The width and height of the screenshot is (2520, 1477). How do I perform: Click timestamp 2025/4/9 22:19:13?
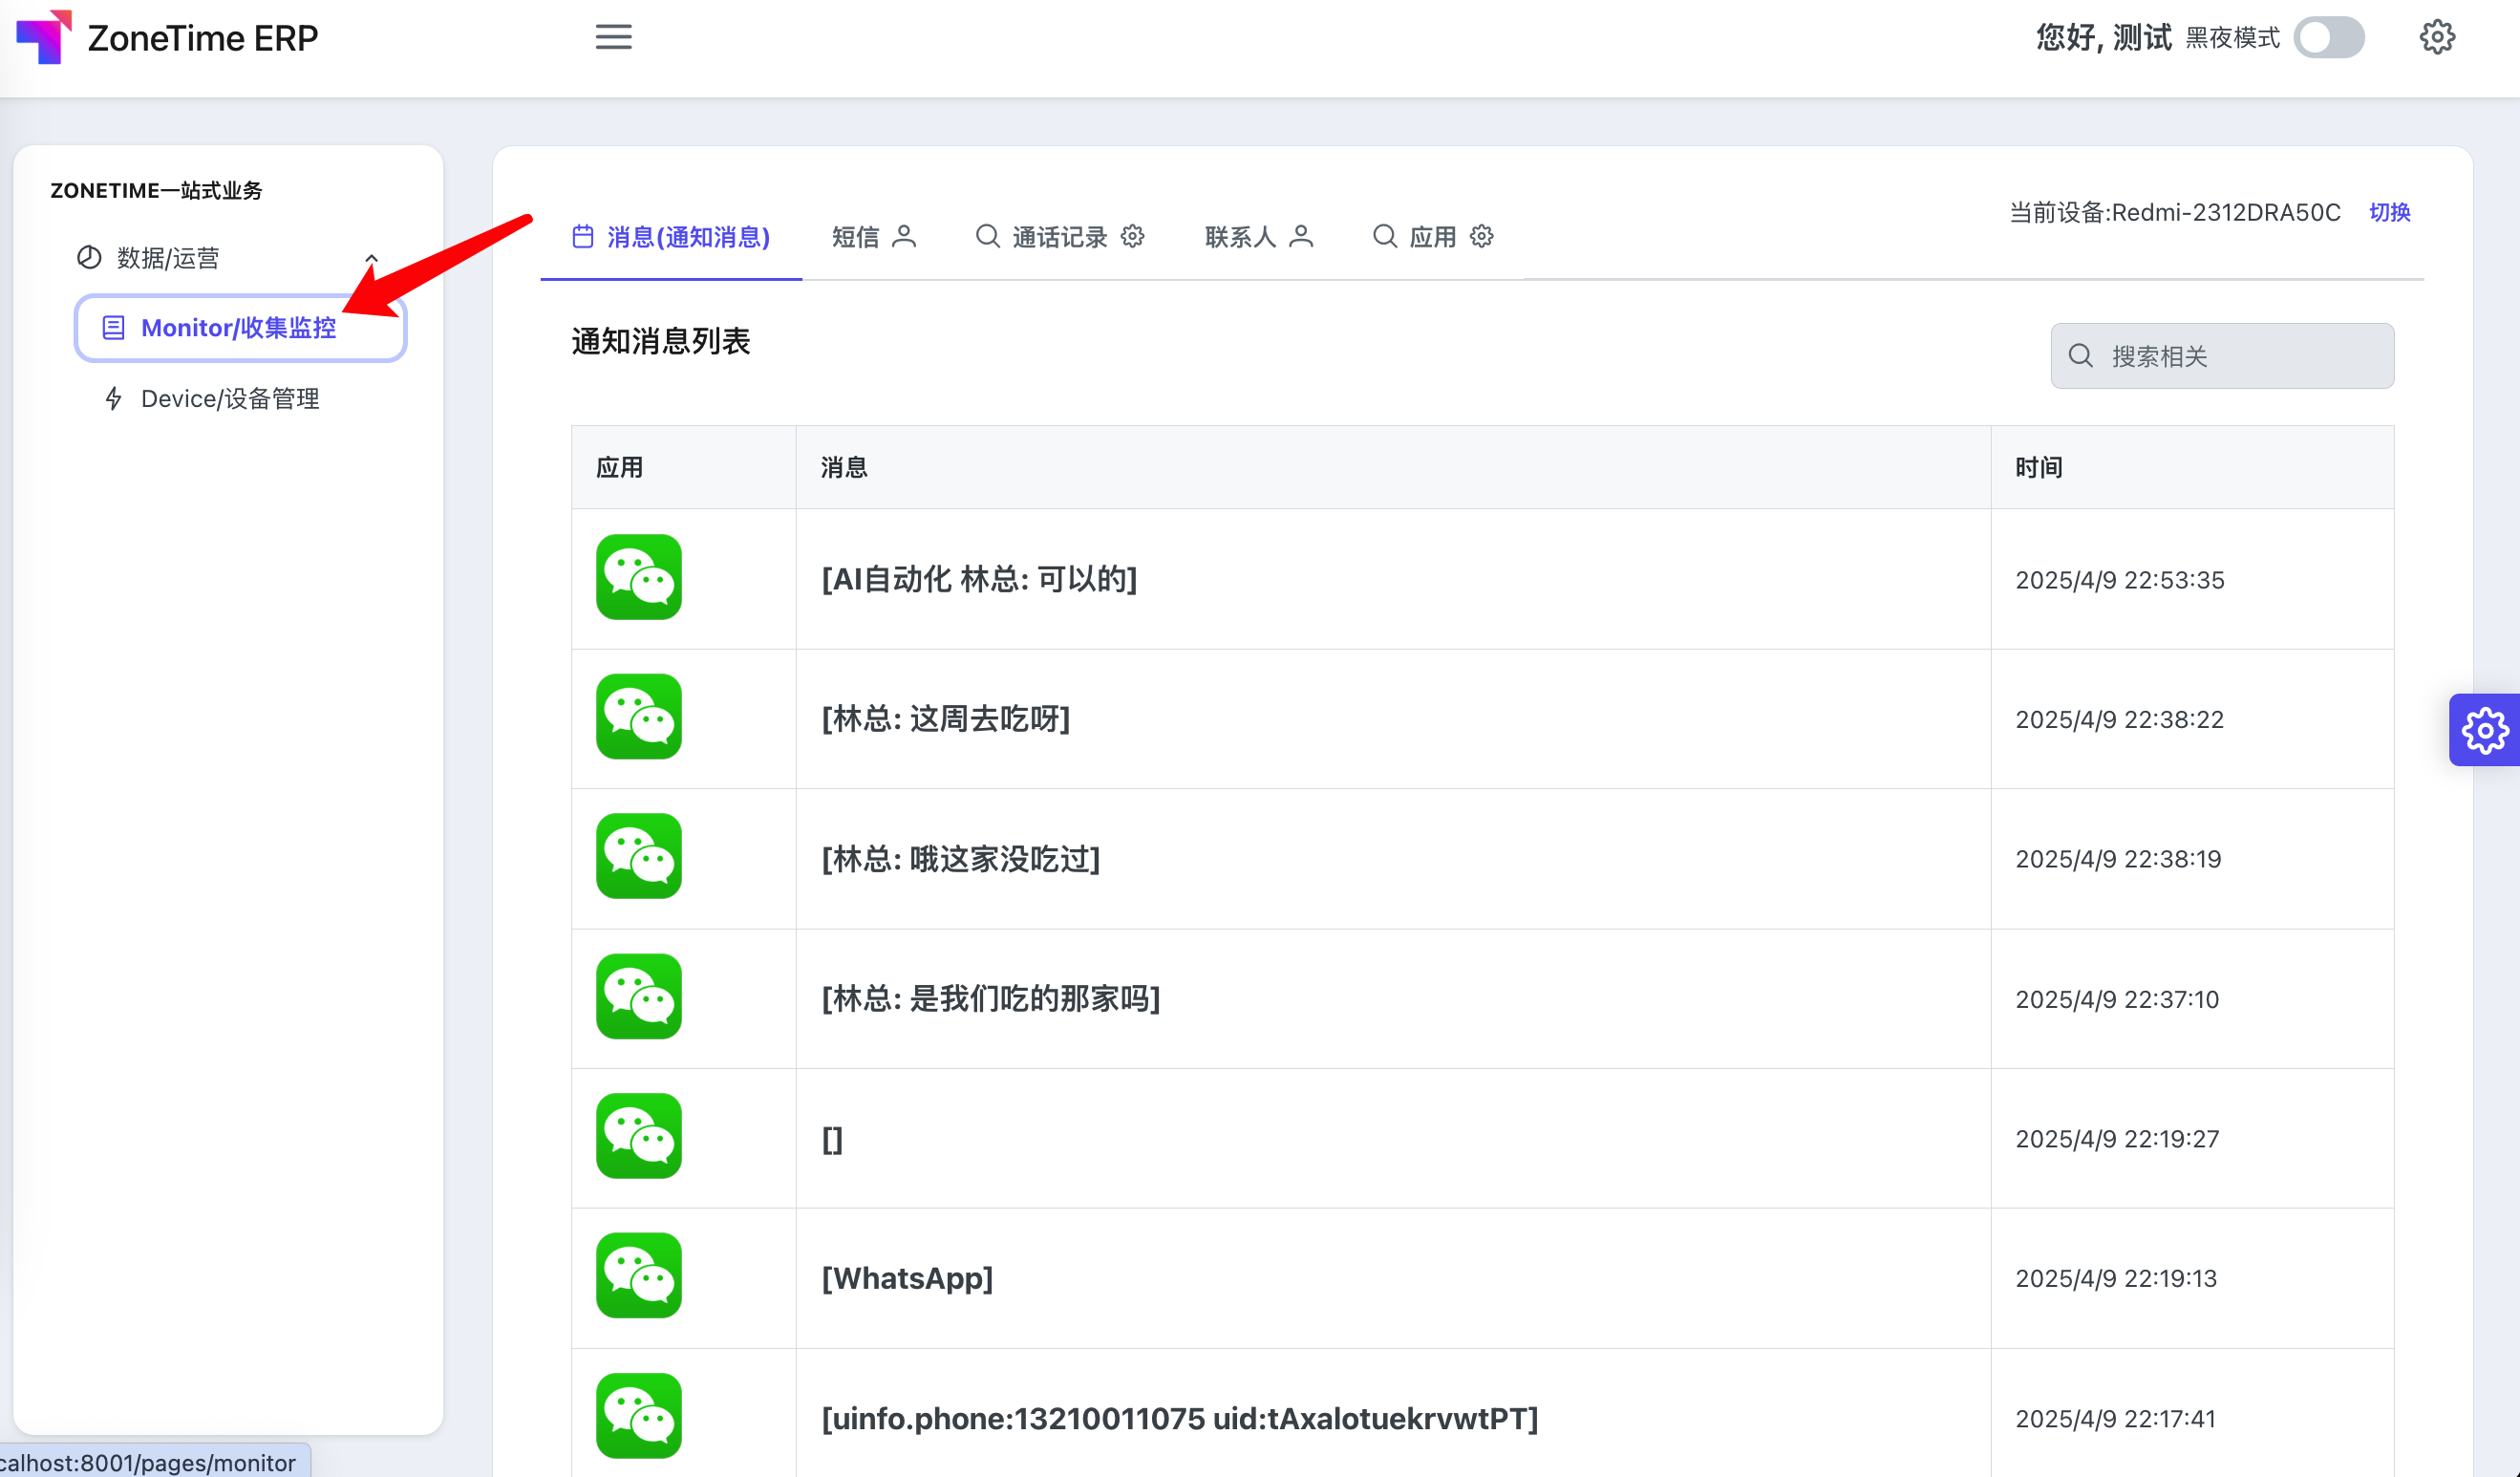click(x=2116, y=1279)
